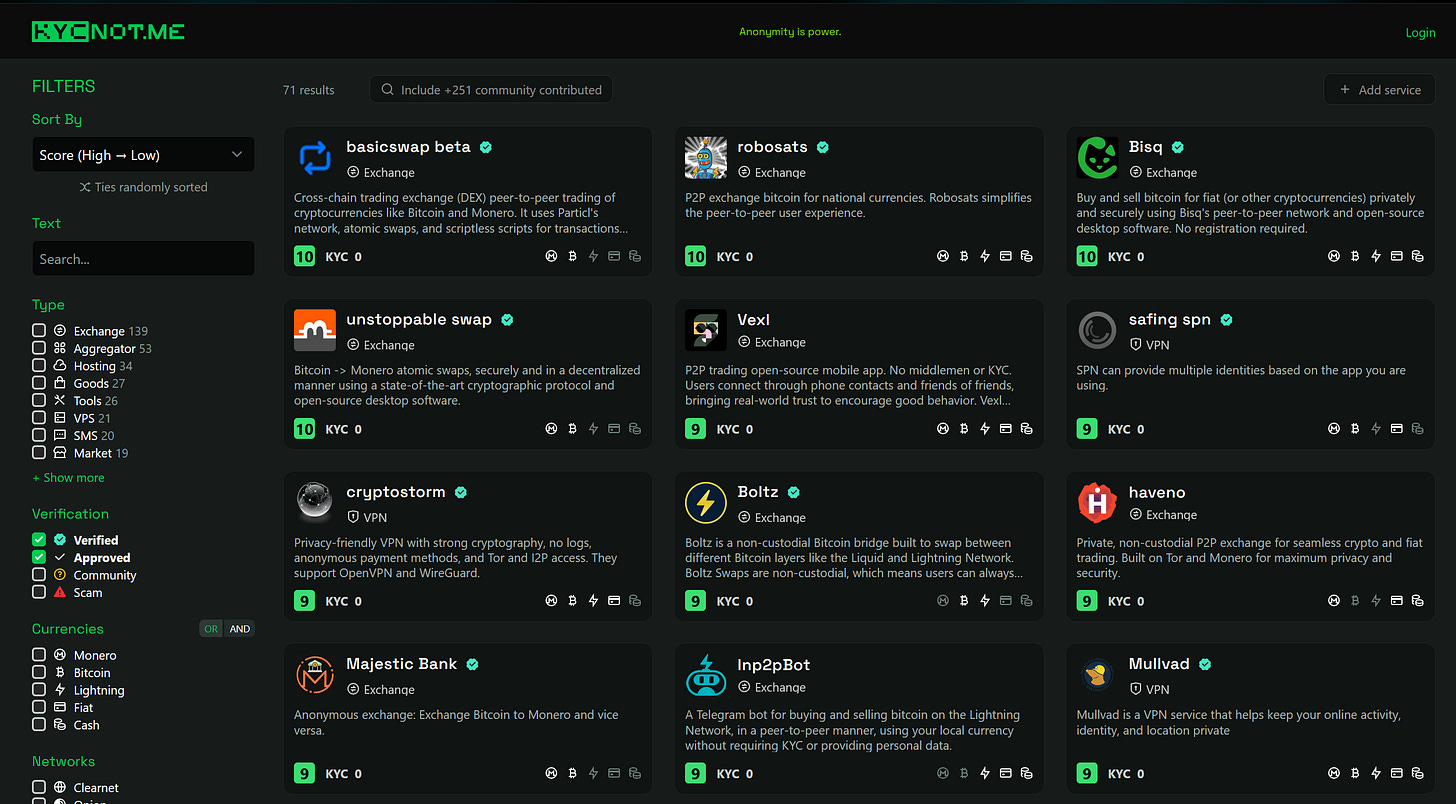
Task: Switch currencies filter mode to OR
Action: pyautogui.click(x=211, y=629)
